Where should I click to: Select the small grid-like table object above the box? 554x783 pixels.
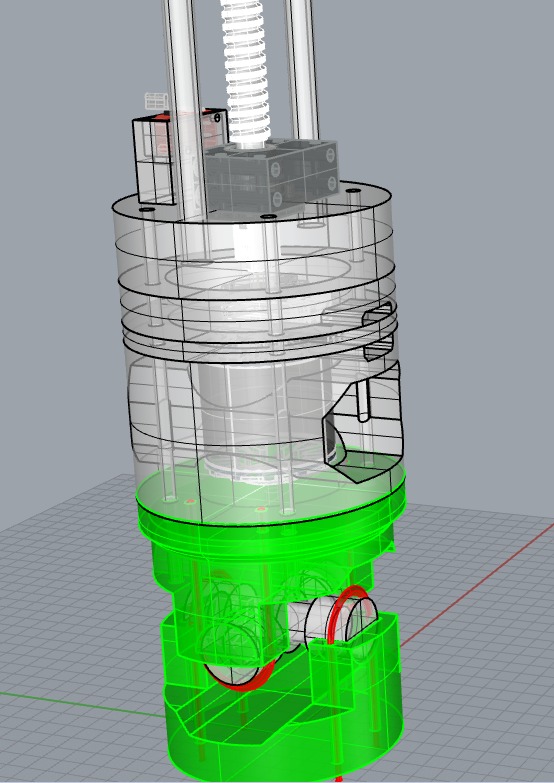(156, 101)
